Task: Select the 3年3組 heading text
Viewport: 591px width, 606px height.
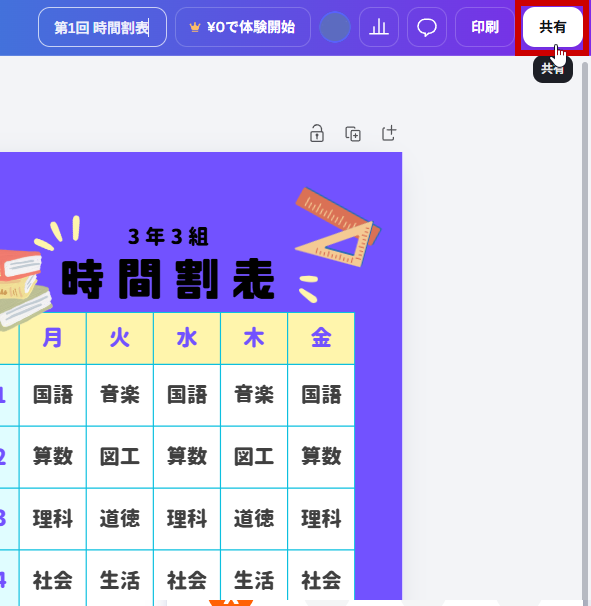Action: point(168,237)
